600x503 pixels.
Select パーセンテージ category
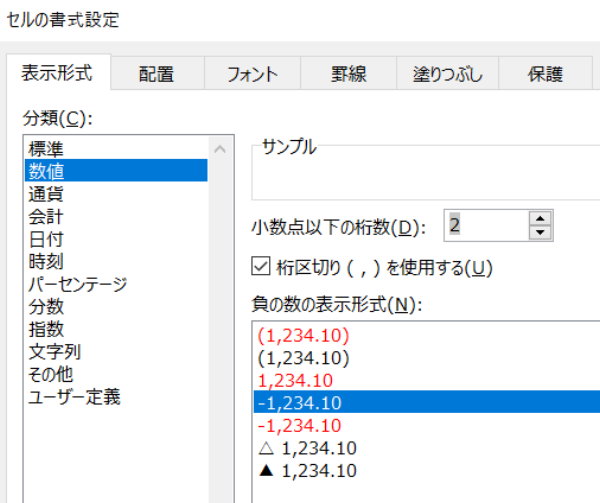[x=78, y=284]
